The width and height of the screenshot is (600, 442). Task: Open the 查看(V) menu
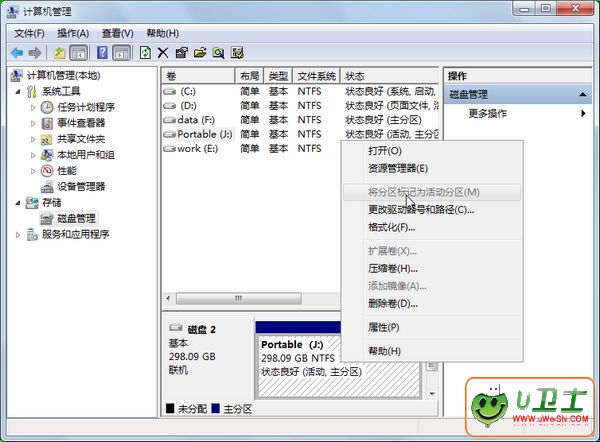(117, 34)
